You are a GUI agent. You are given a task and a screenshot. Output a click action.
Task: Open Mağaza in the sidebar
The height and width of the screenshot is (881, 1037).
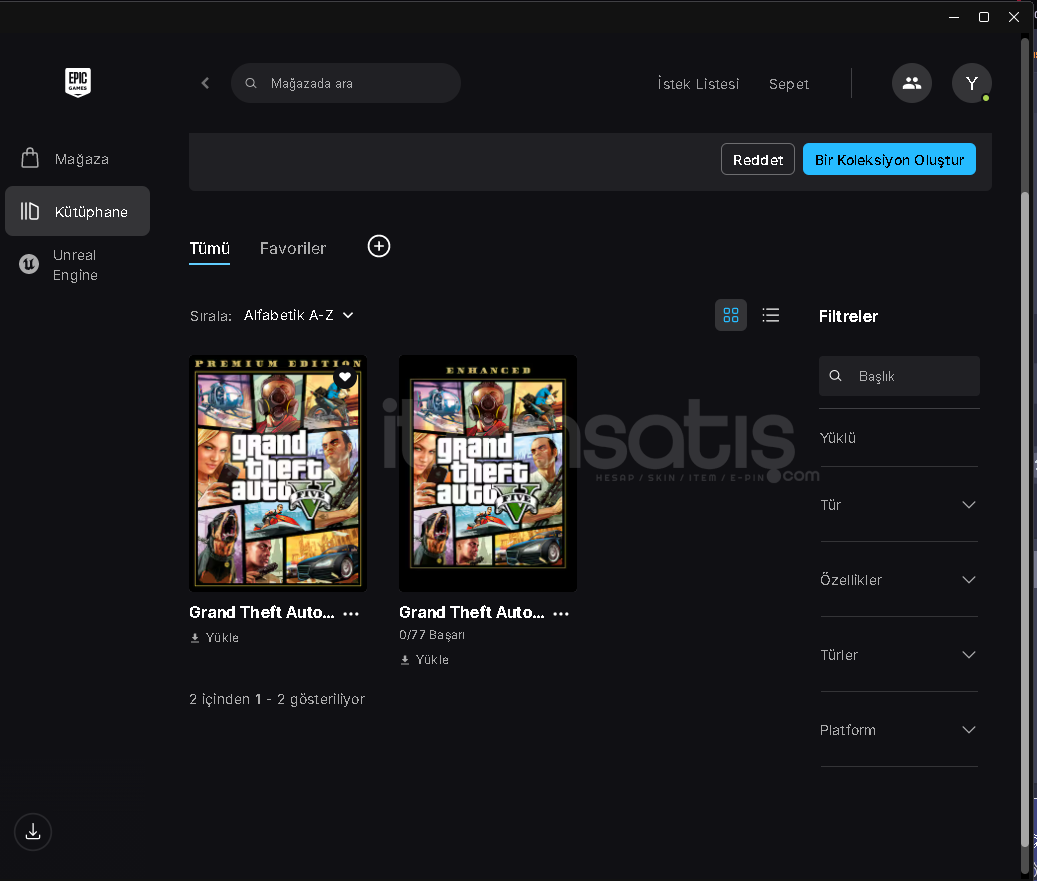[x=77, y=159]
